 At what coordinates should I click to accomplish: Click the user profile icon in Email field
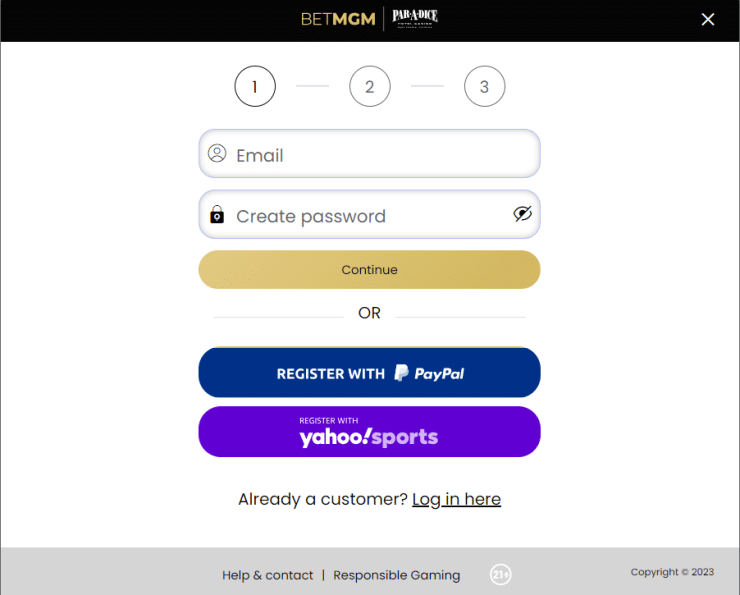click(217, 154)
